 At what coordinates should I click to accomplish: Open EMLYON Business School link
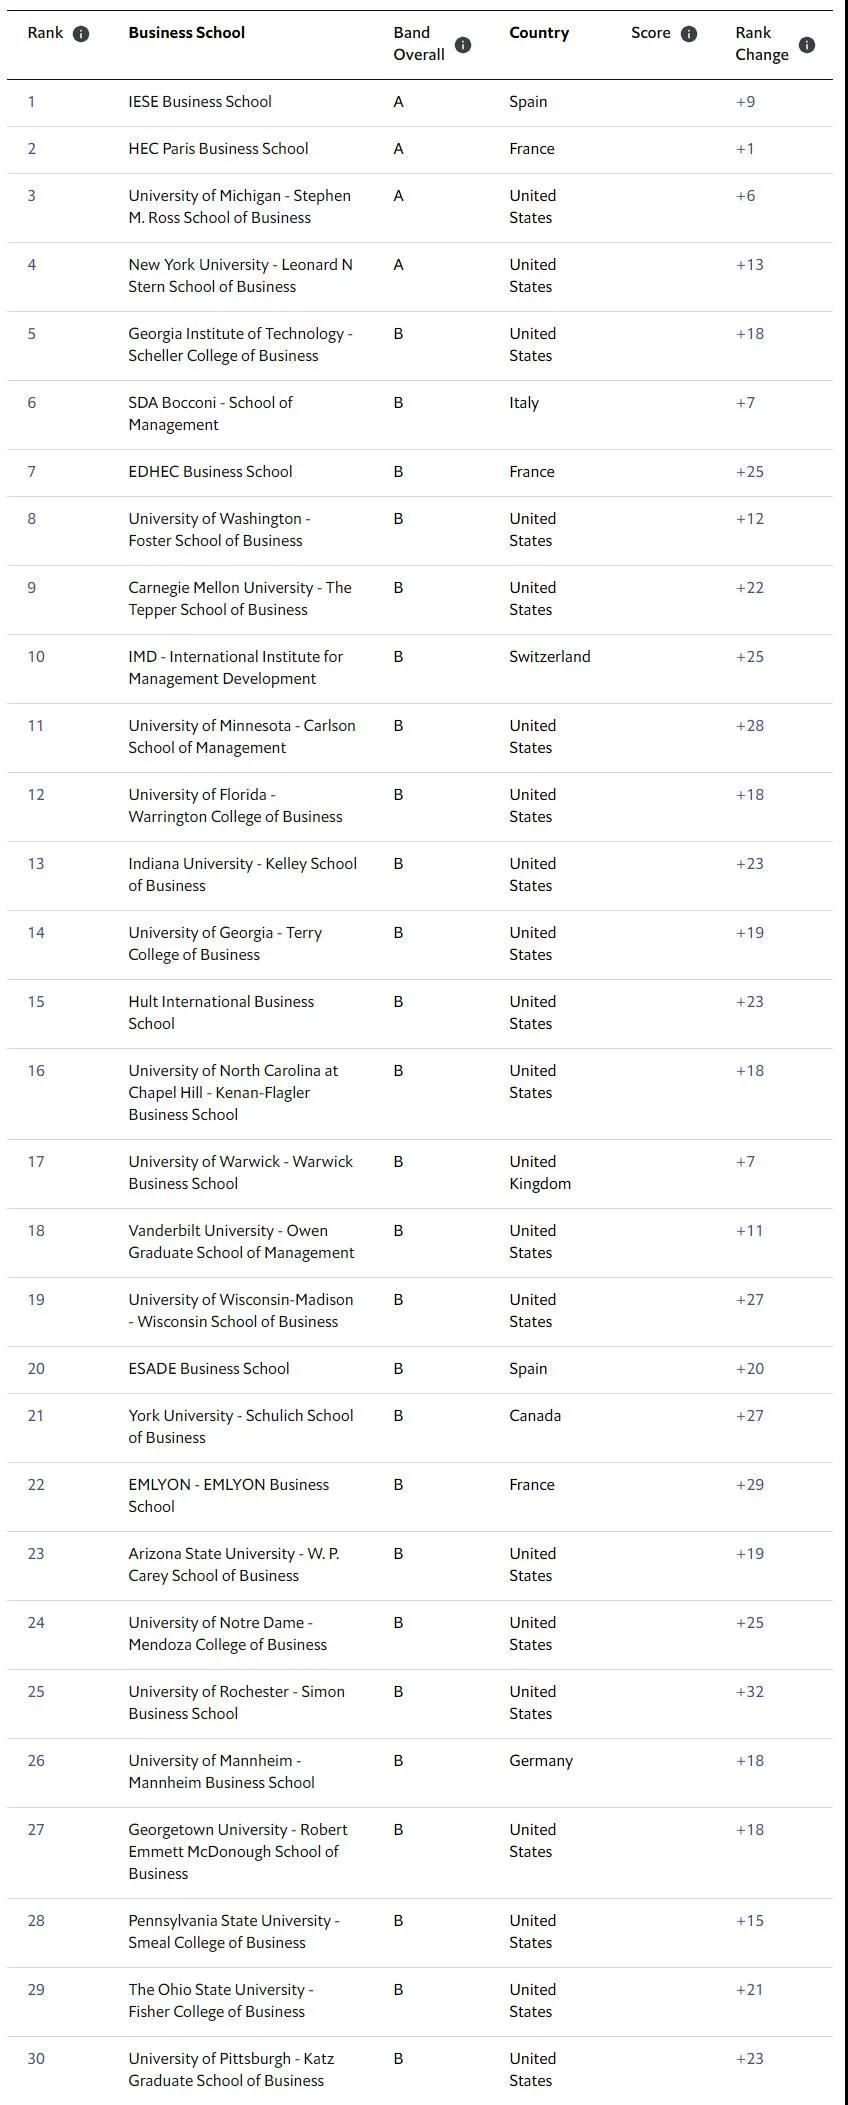[228, 1496]
